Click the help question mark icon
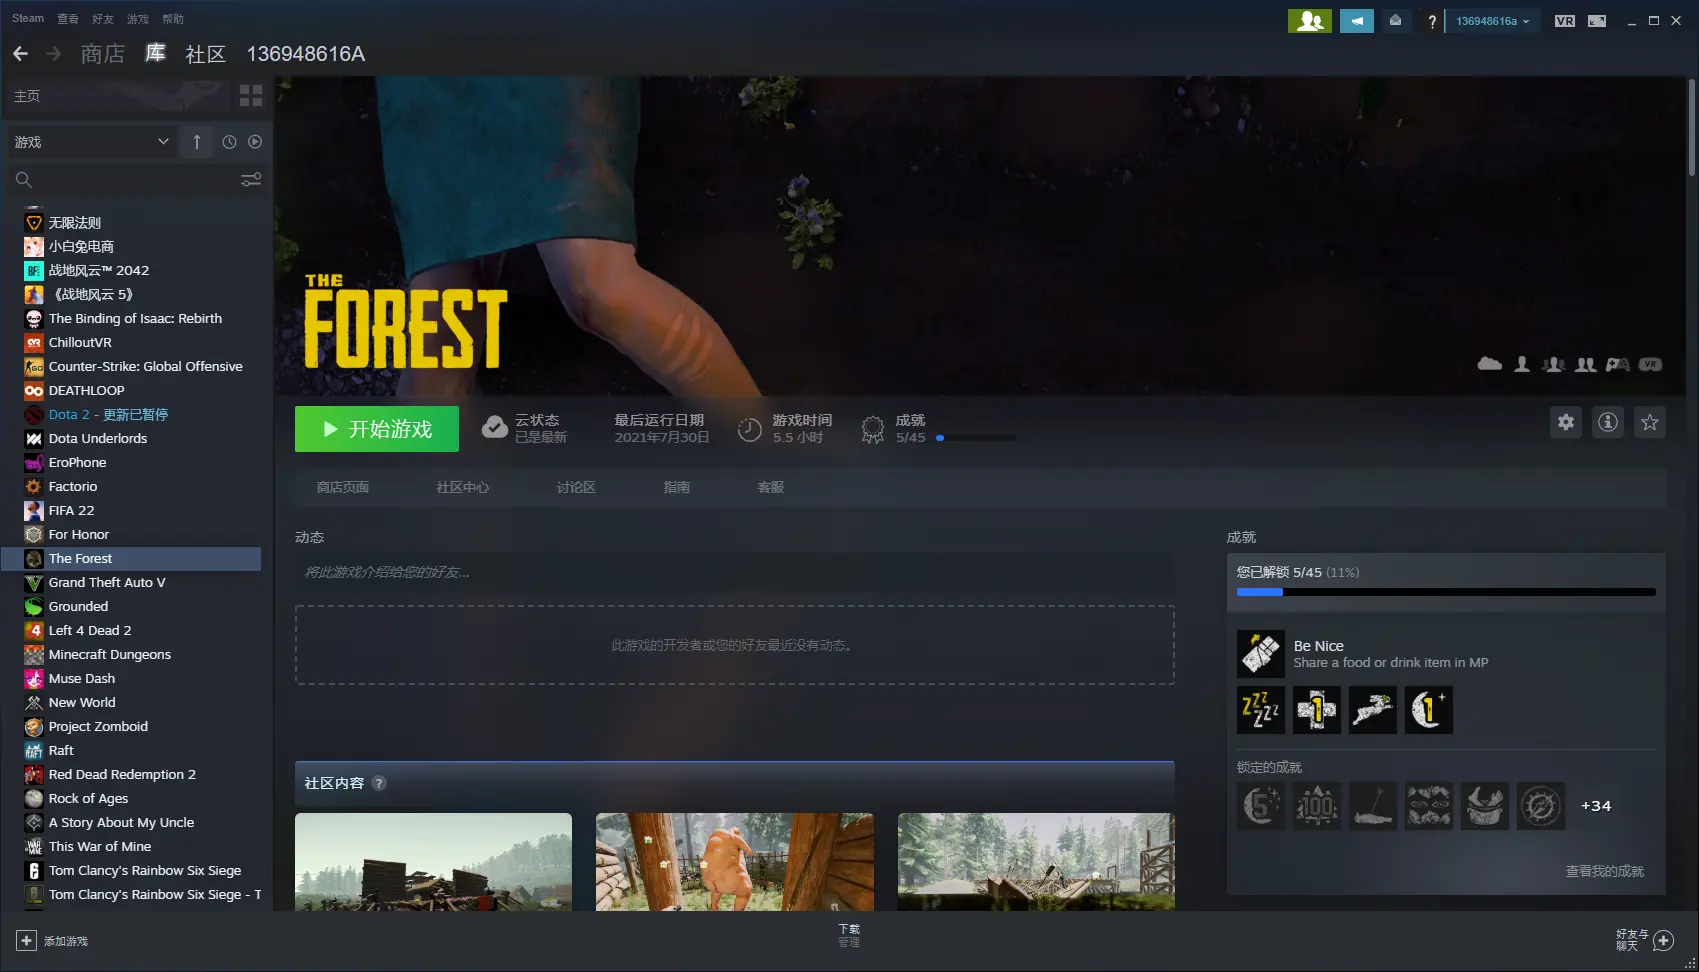Image resolution: width=1699 pixels, height=972 pixels. click(x=1432, y=21)
